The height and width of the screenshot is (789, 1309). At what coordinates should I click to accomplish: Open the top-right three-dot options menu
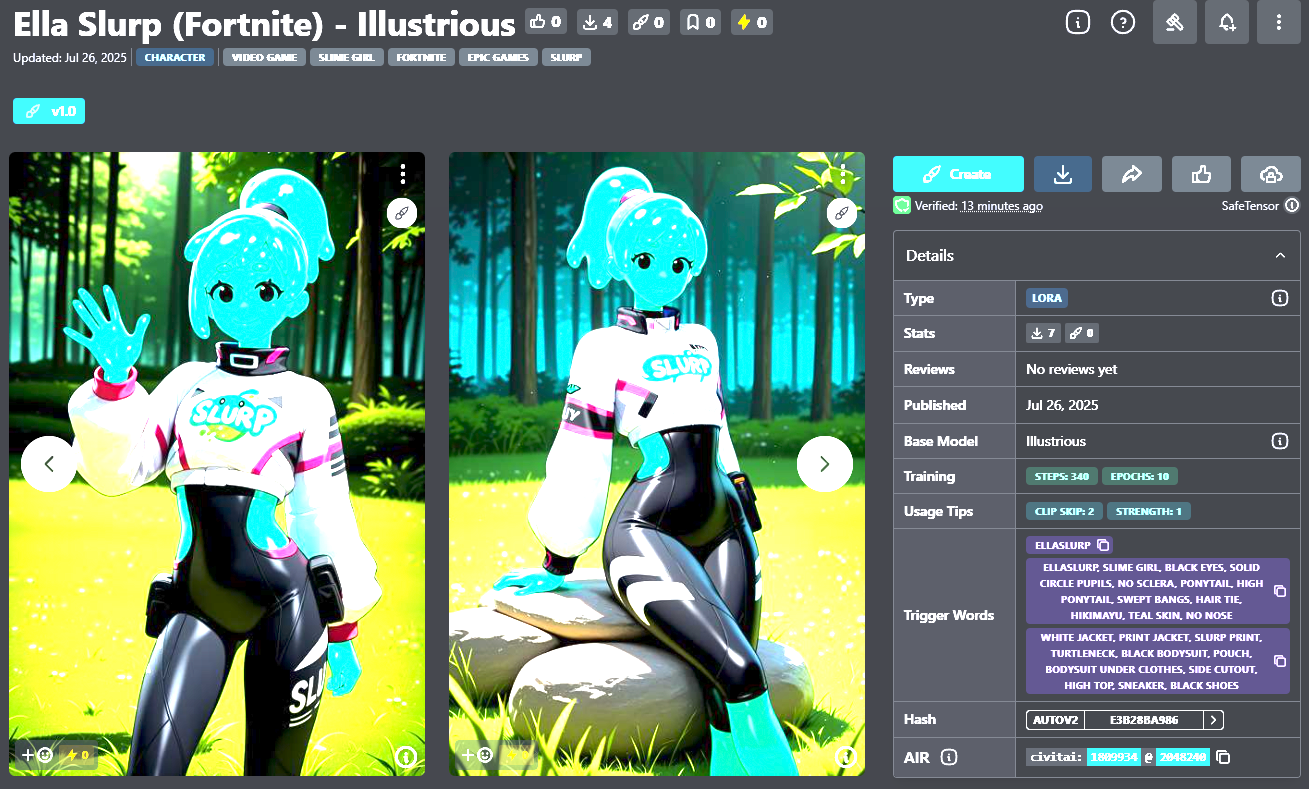[1278, 22]
